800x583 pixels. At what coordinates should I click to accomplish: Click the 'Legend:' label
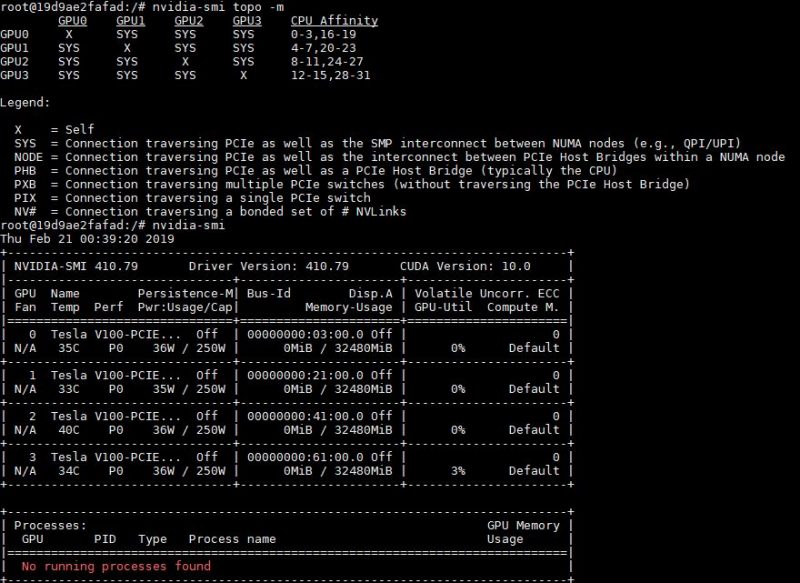pos(25,103)
